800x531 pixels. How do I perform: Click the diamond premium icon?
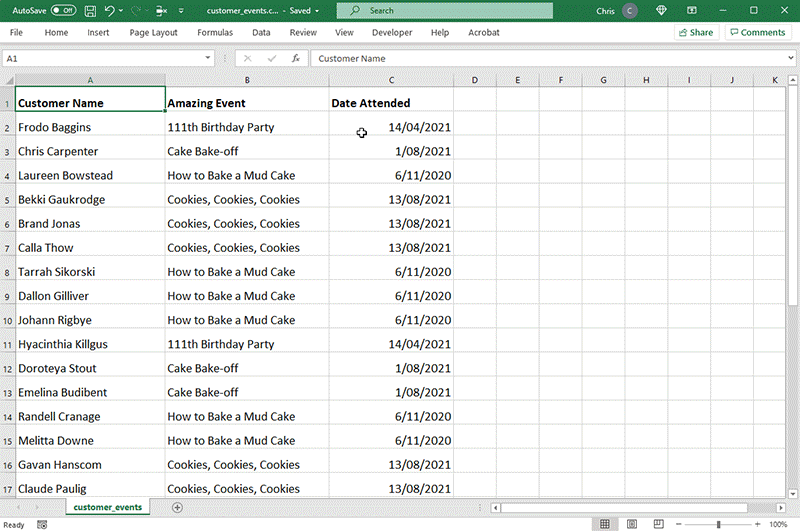click(661, 10)
